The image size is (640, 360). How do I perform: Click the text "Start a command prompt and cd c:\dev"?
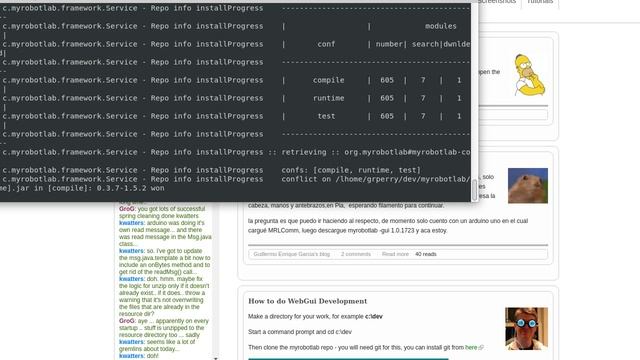[x=300, y=332]
